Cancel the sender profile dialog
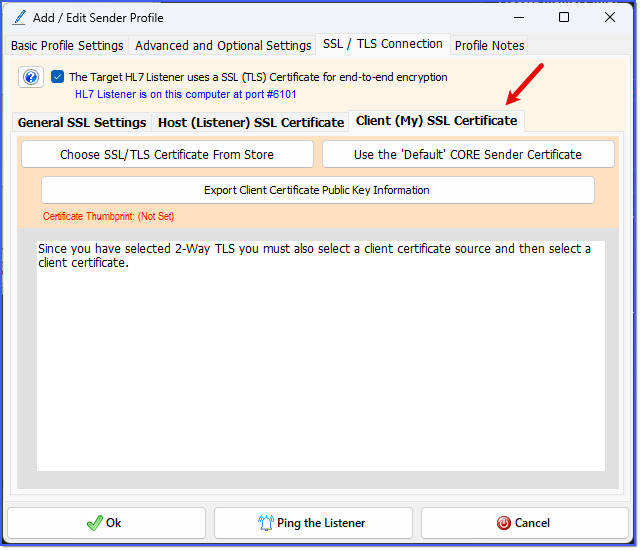This screenshot has height=550, width=640. coord(524,523)
